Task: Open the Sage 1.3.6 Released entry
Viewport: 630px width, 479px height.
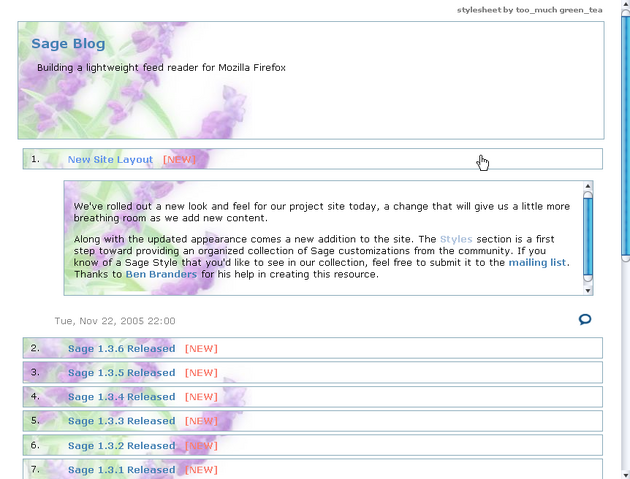Action: (x=121, y=348)
